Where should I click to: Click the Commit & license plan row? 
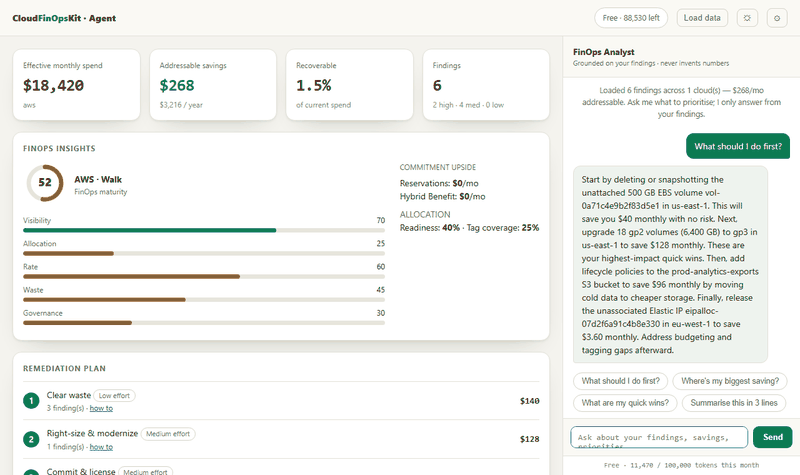click(281, 468)
